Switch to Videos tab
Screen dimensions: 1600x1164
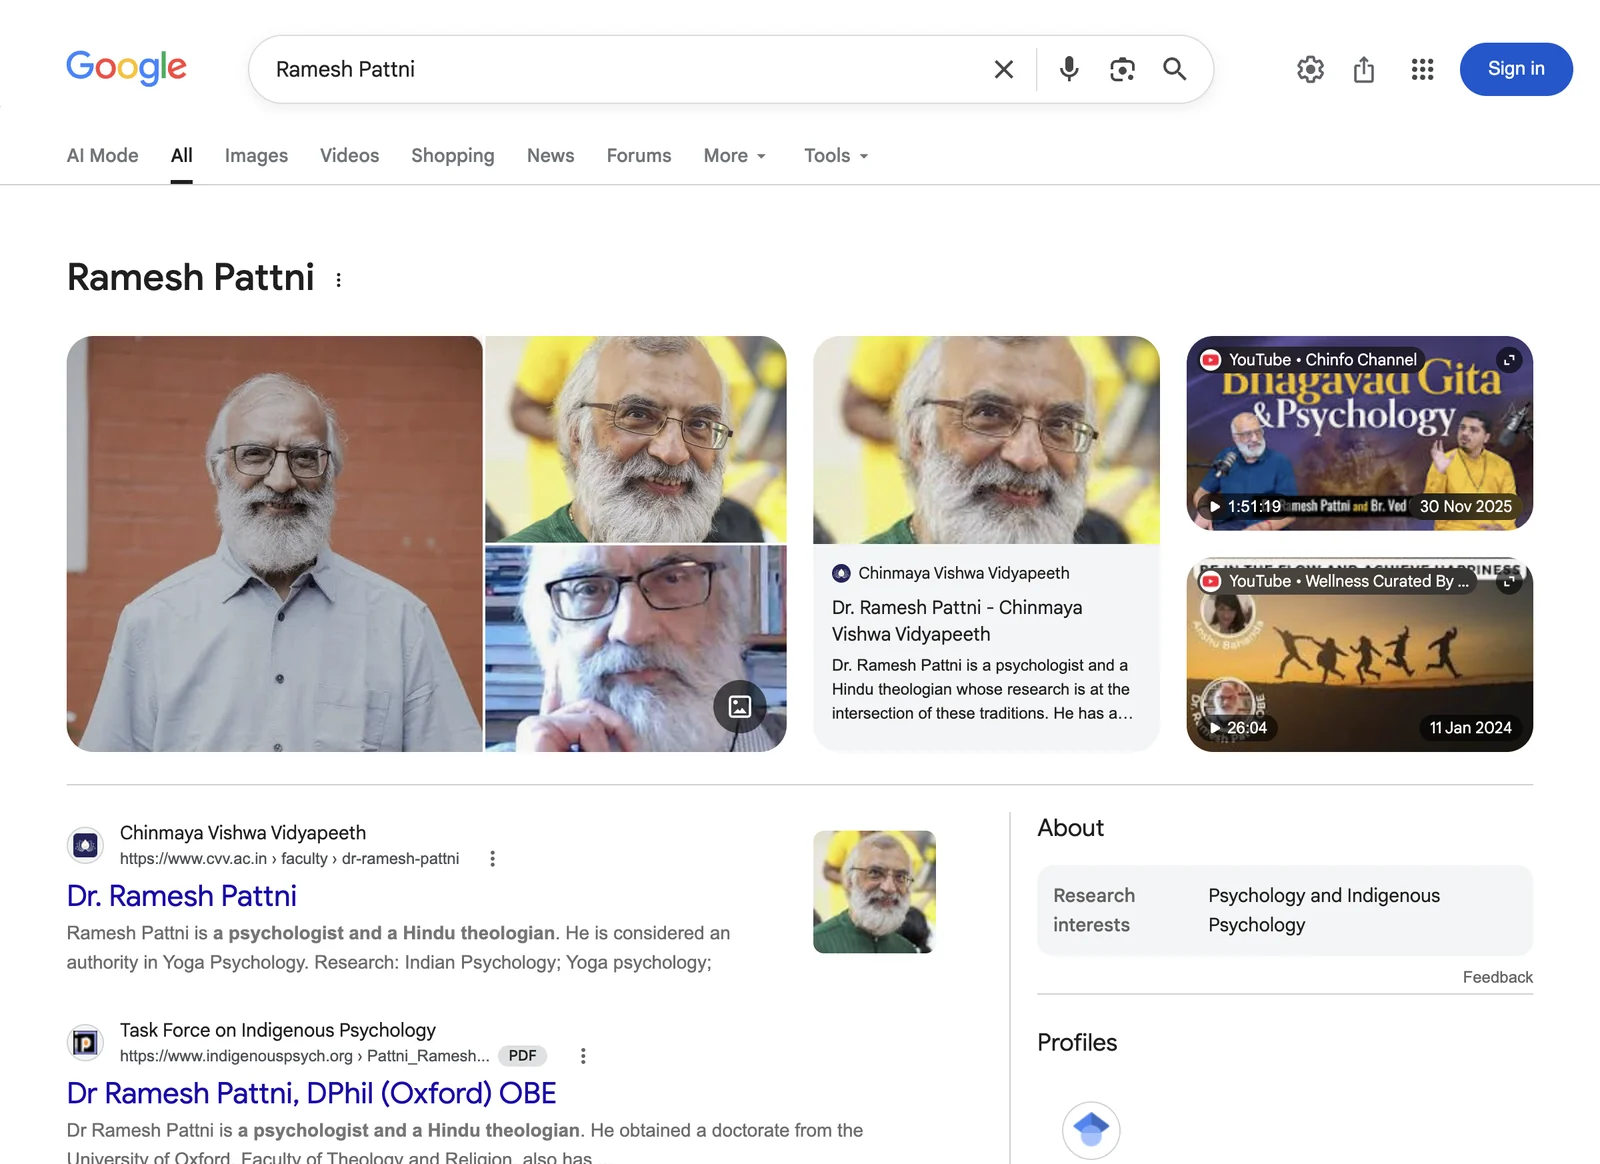[x=349, y=155]
